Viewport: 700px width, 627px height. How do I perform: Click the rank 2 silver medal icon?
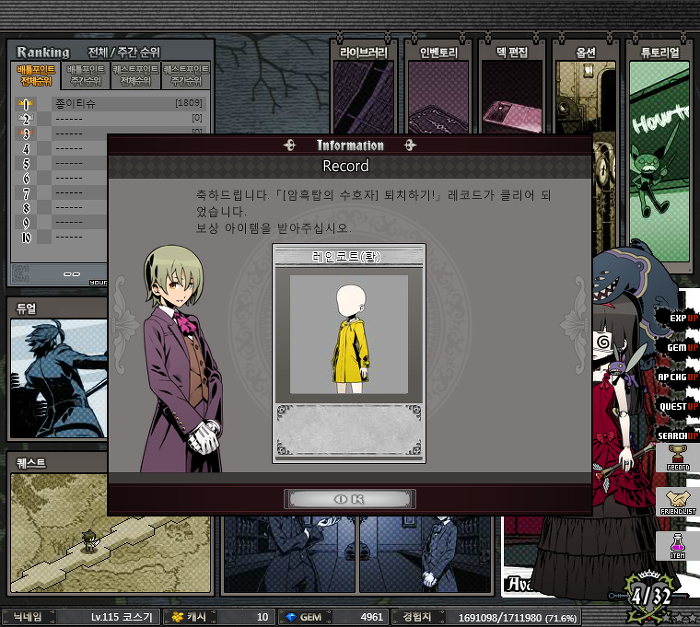click(25, 119)
